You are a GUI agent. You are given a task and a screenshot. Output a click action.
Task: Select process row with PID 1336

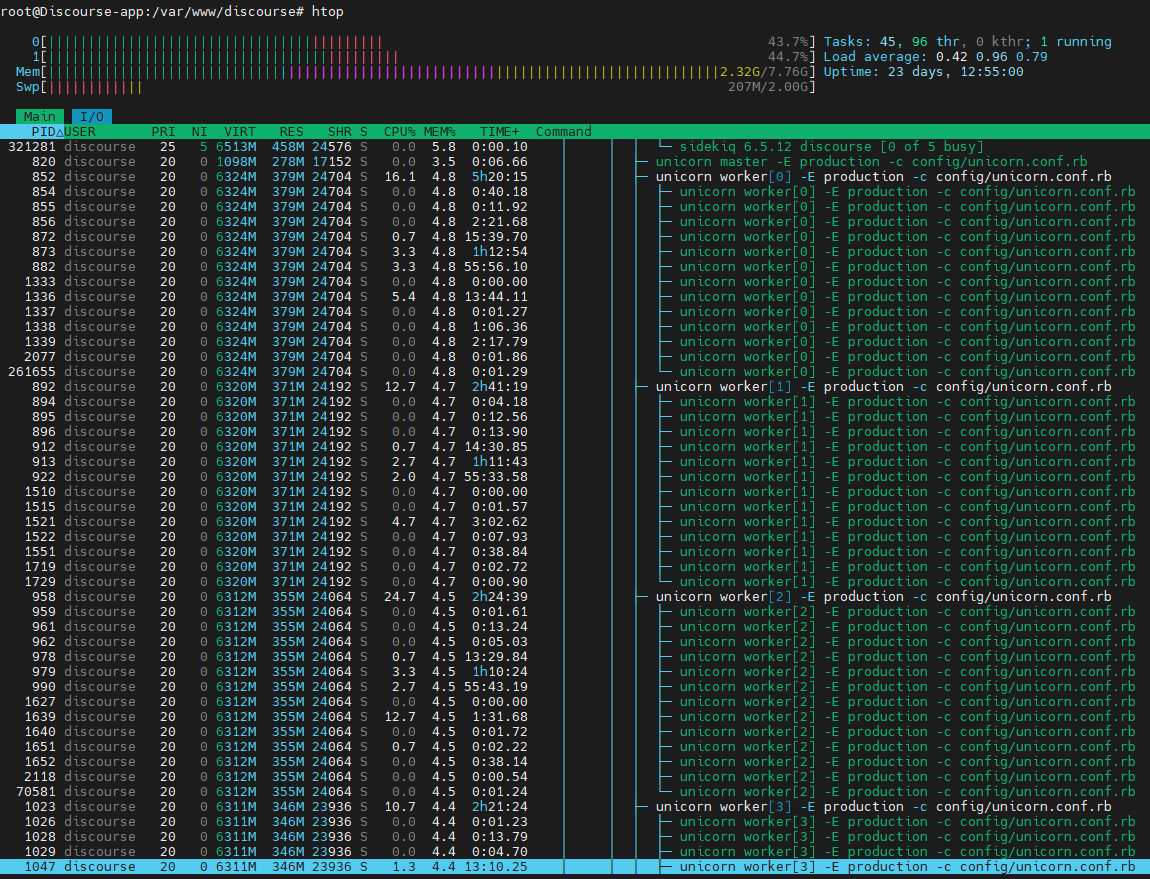point(575,296)
